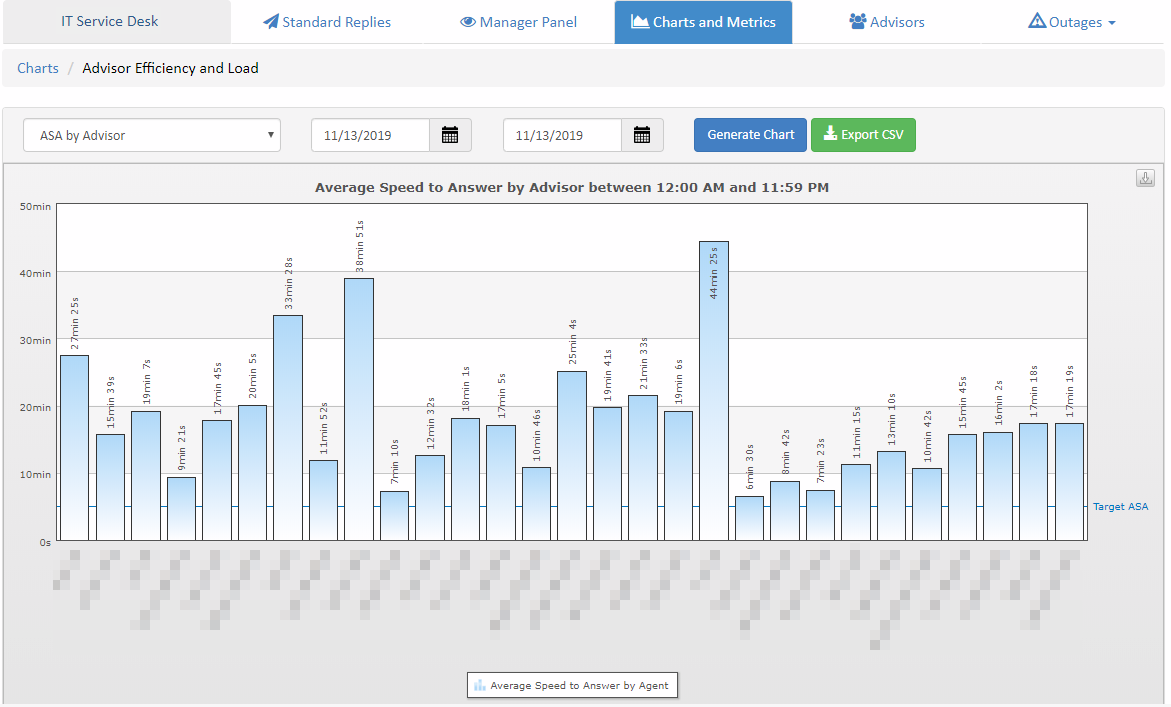Click the Manager Panel eye icon
This screenshot has width=1171, height=707.
tap(467, 22)
